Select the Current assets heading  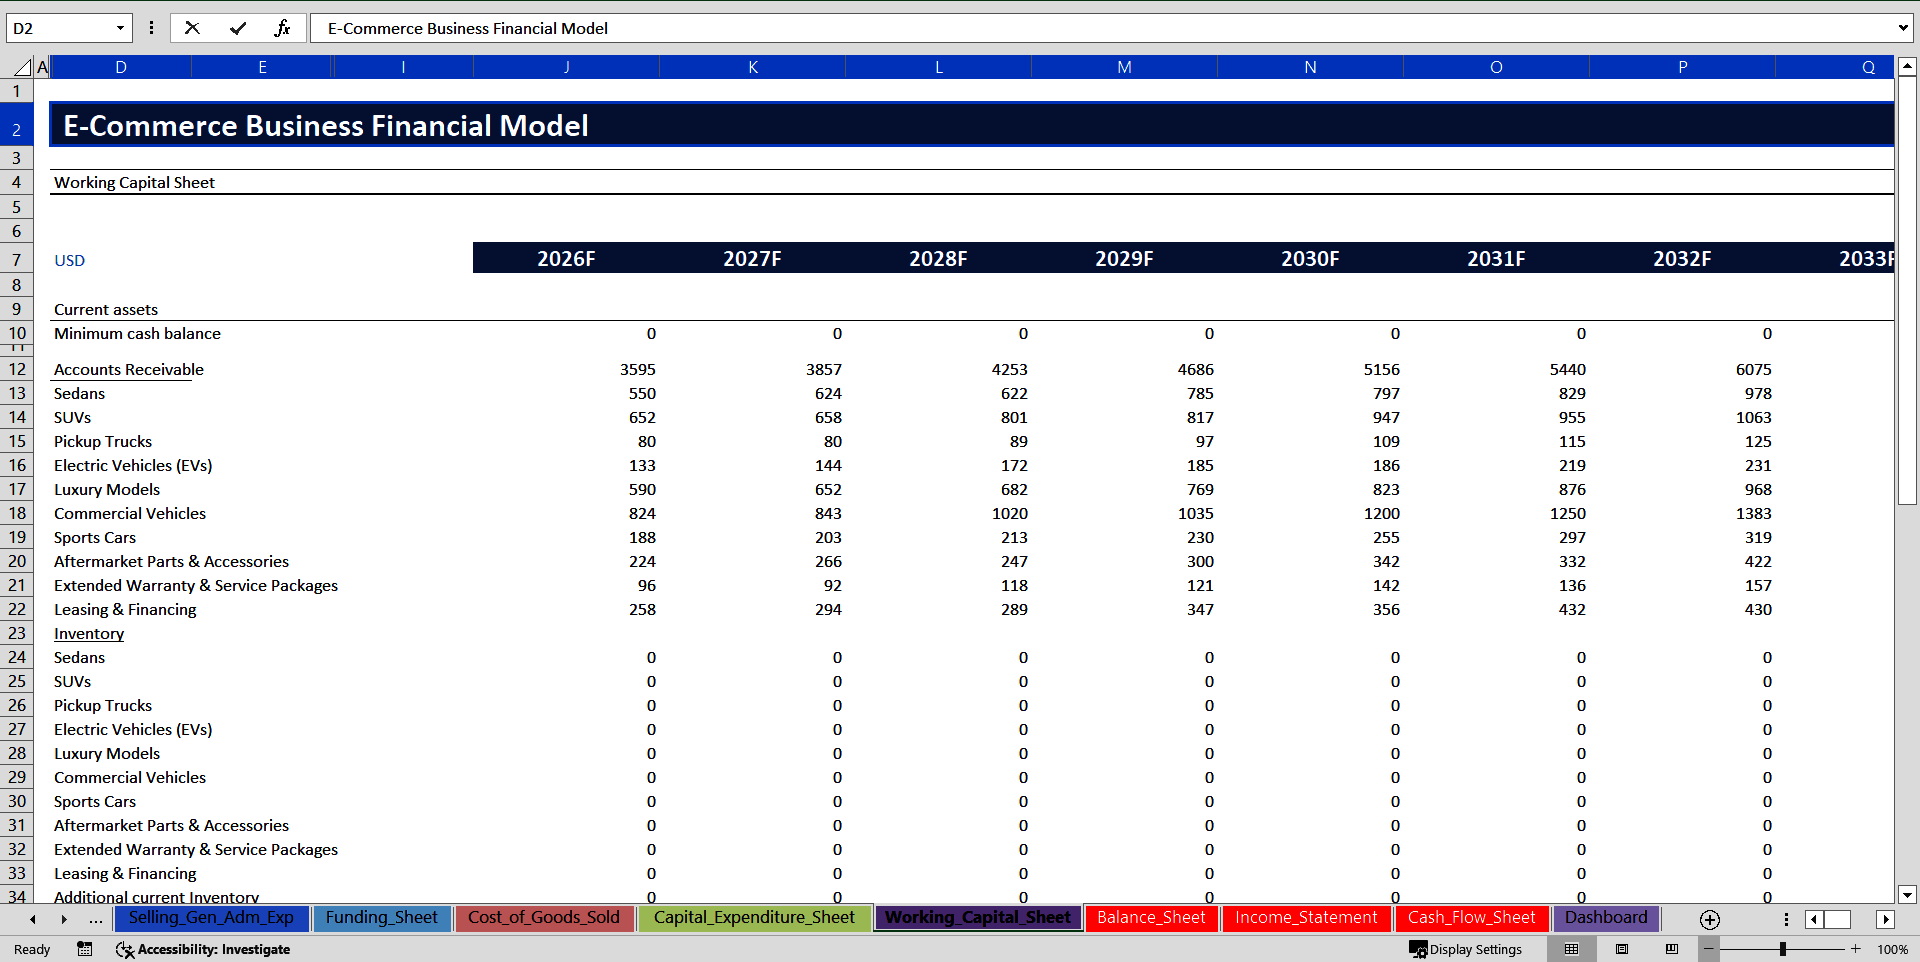[106, 309]
